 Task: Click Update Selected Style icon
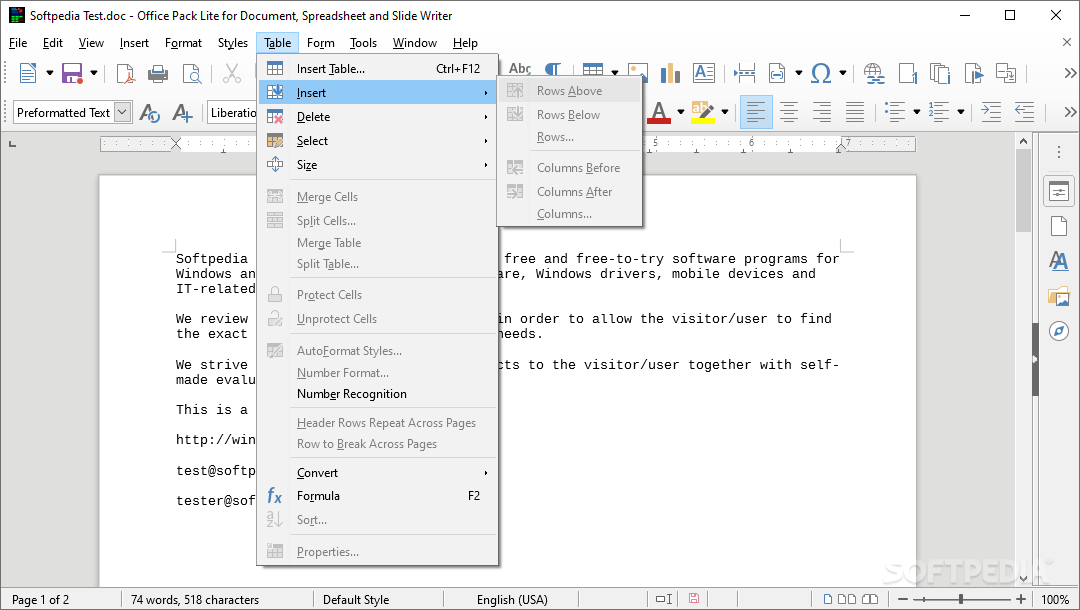(149, 112)
